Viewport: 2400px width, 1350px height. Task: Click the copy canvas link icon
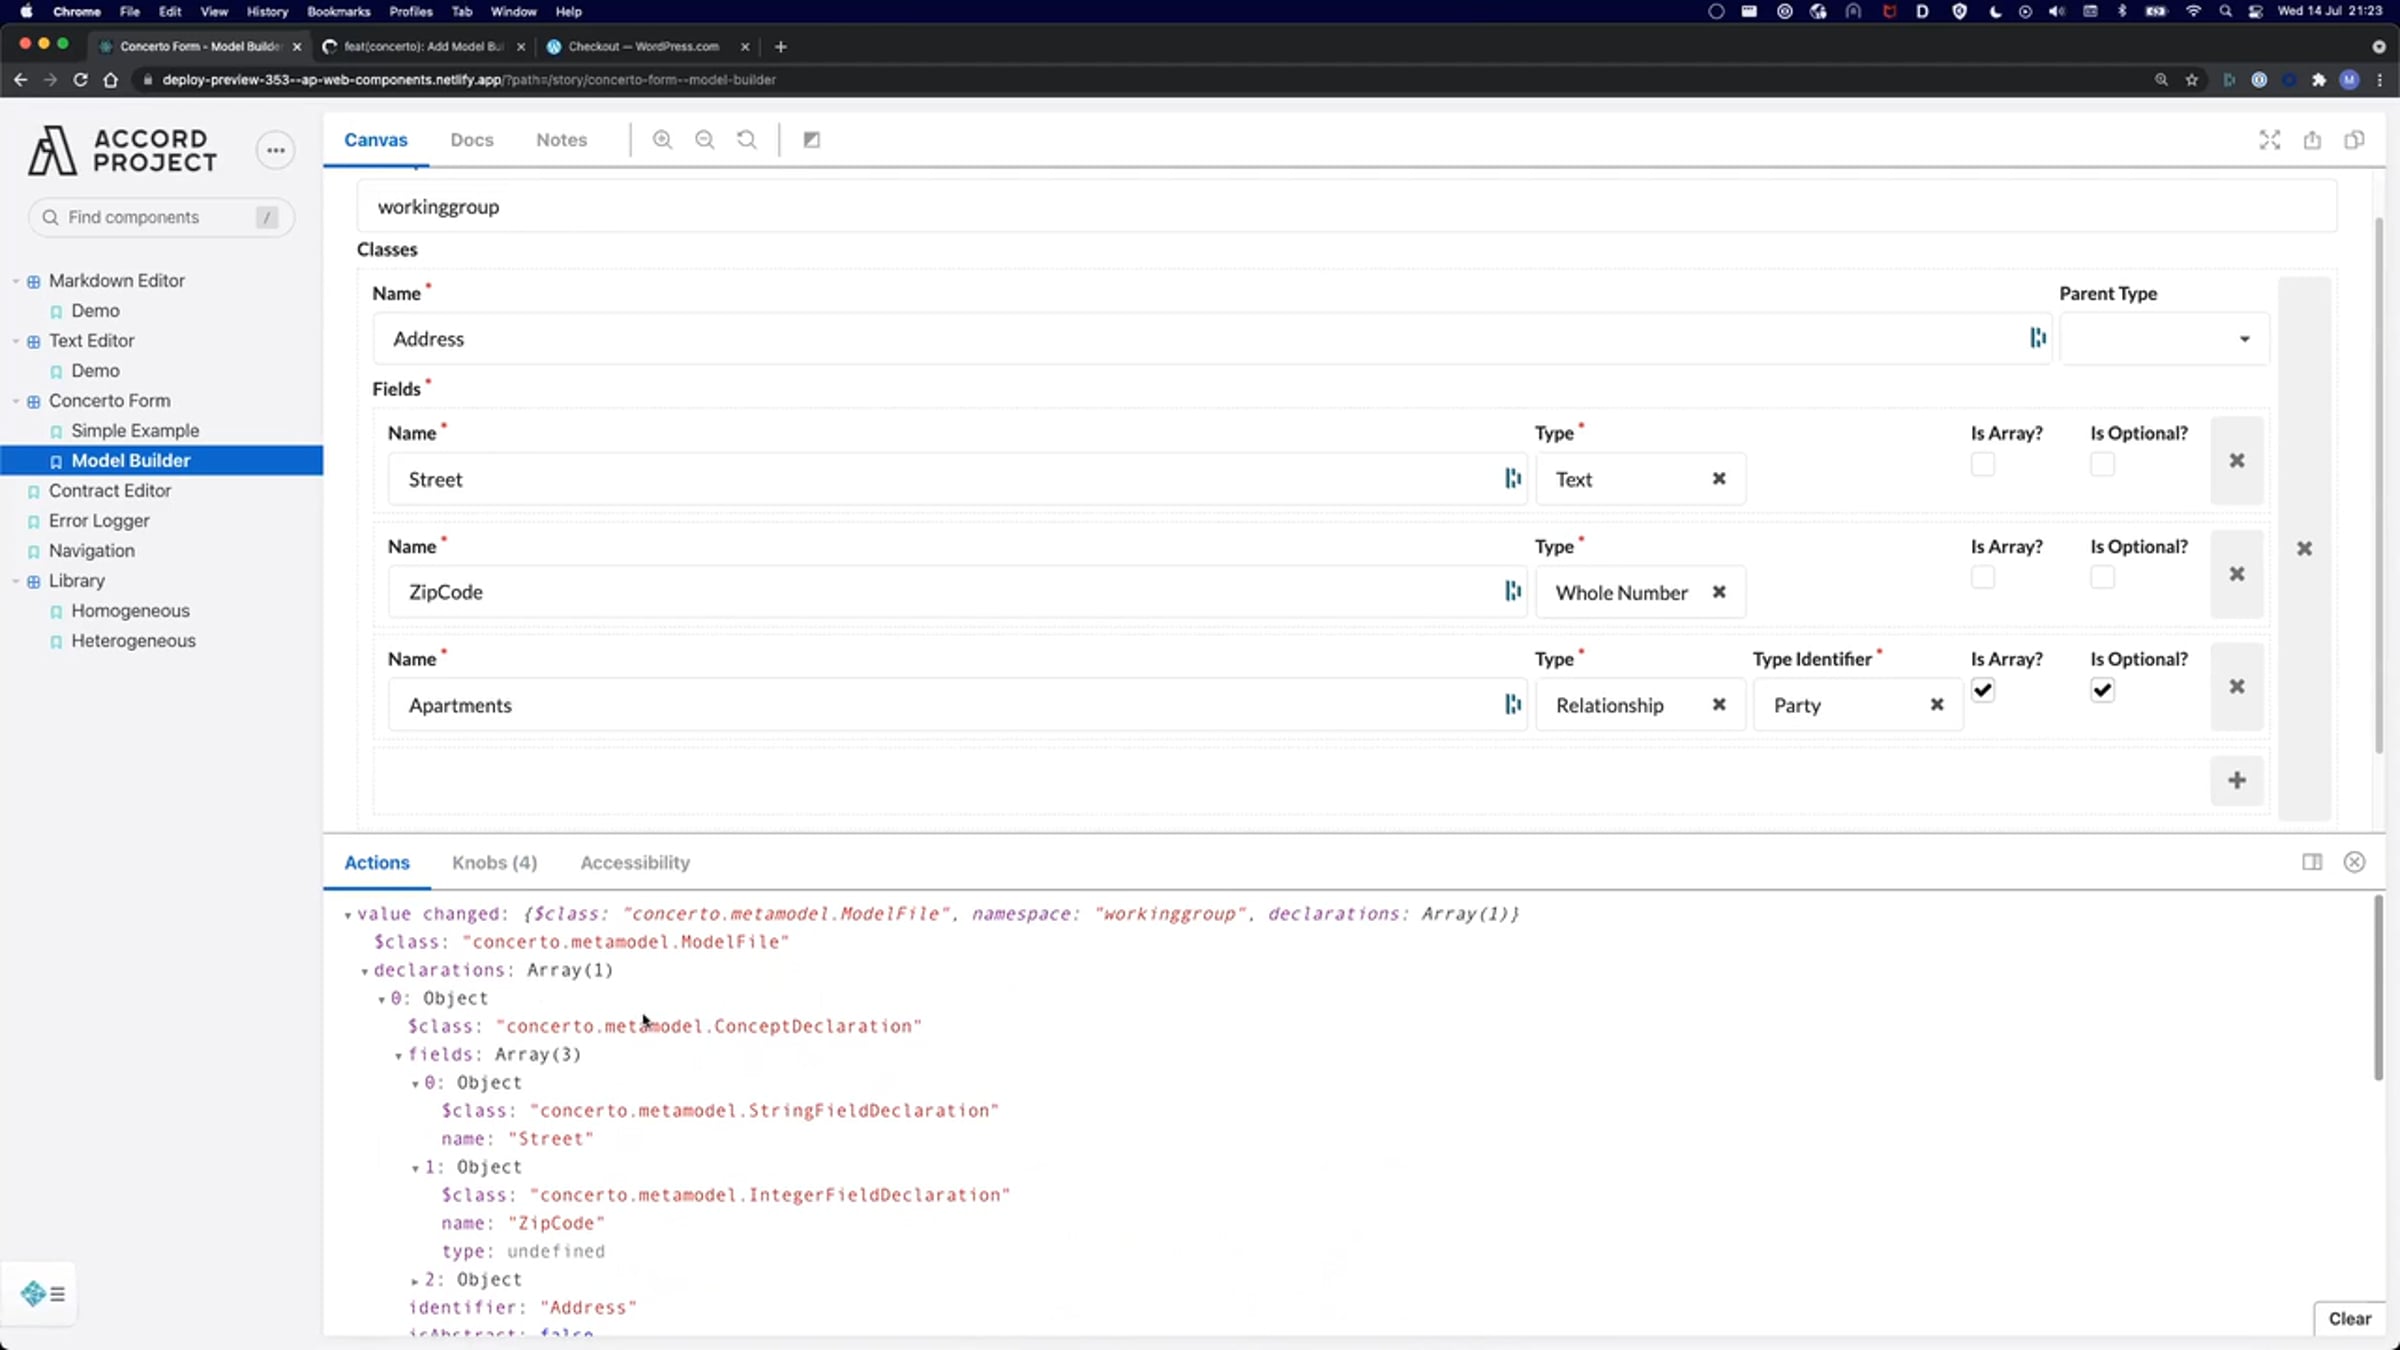[x=2354, y=140]
